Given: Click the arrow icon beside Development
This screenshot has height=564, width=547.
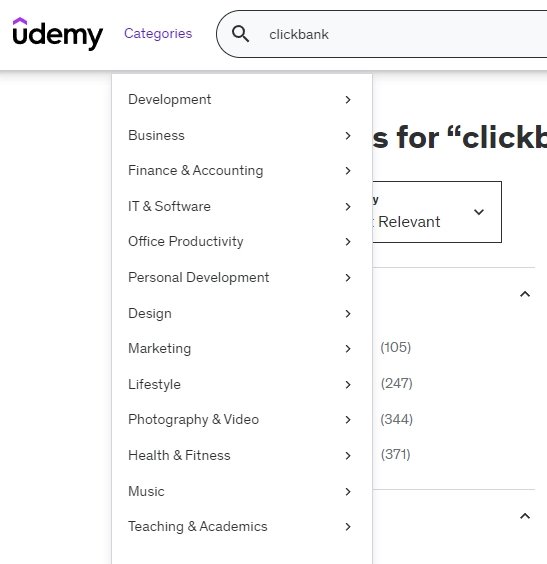Looking at the screenshot, I should [x=347, y=100].
